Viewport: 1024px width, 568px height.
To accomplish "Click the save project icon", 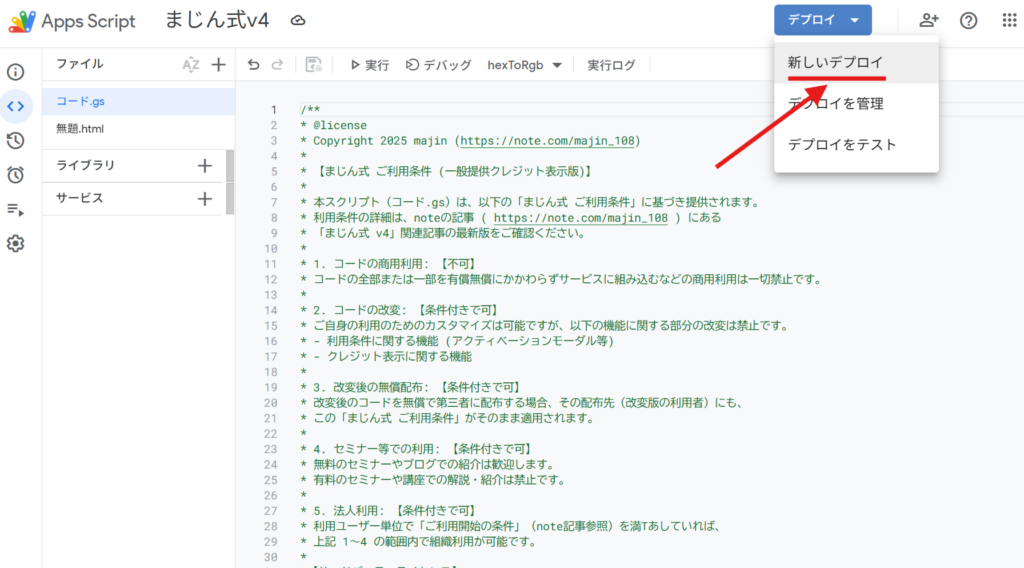I will [313, 65].
